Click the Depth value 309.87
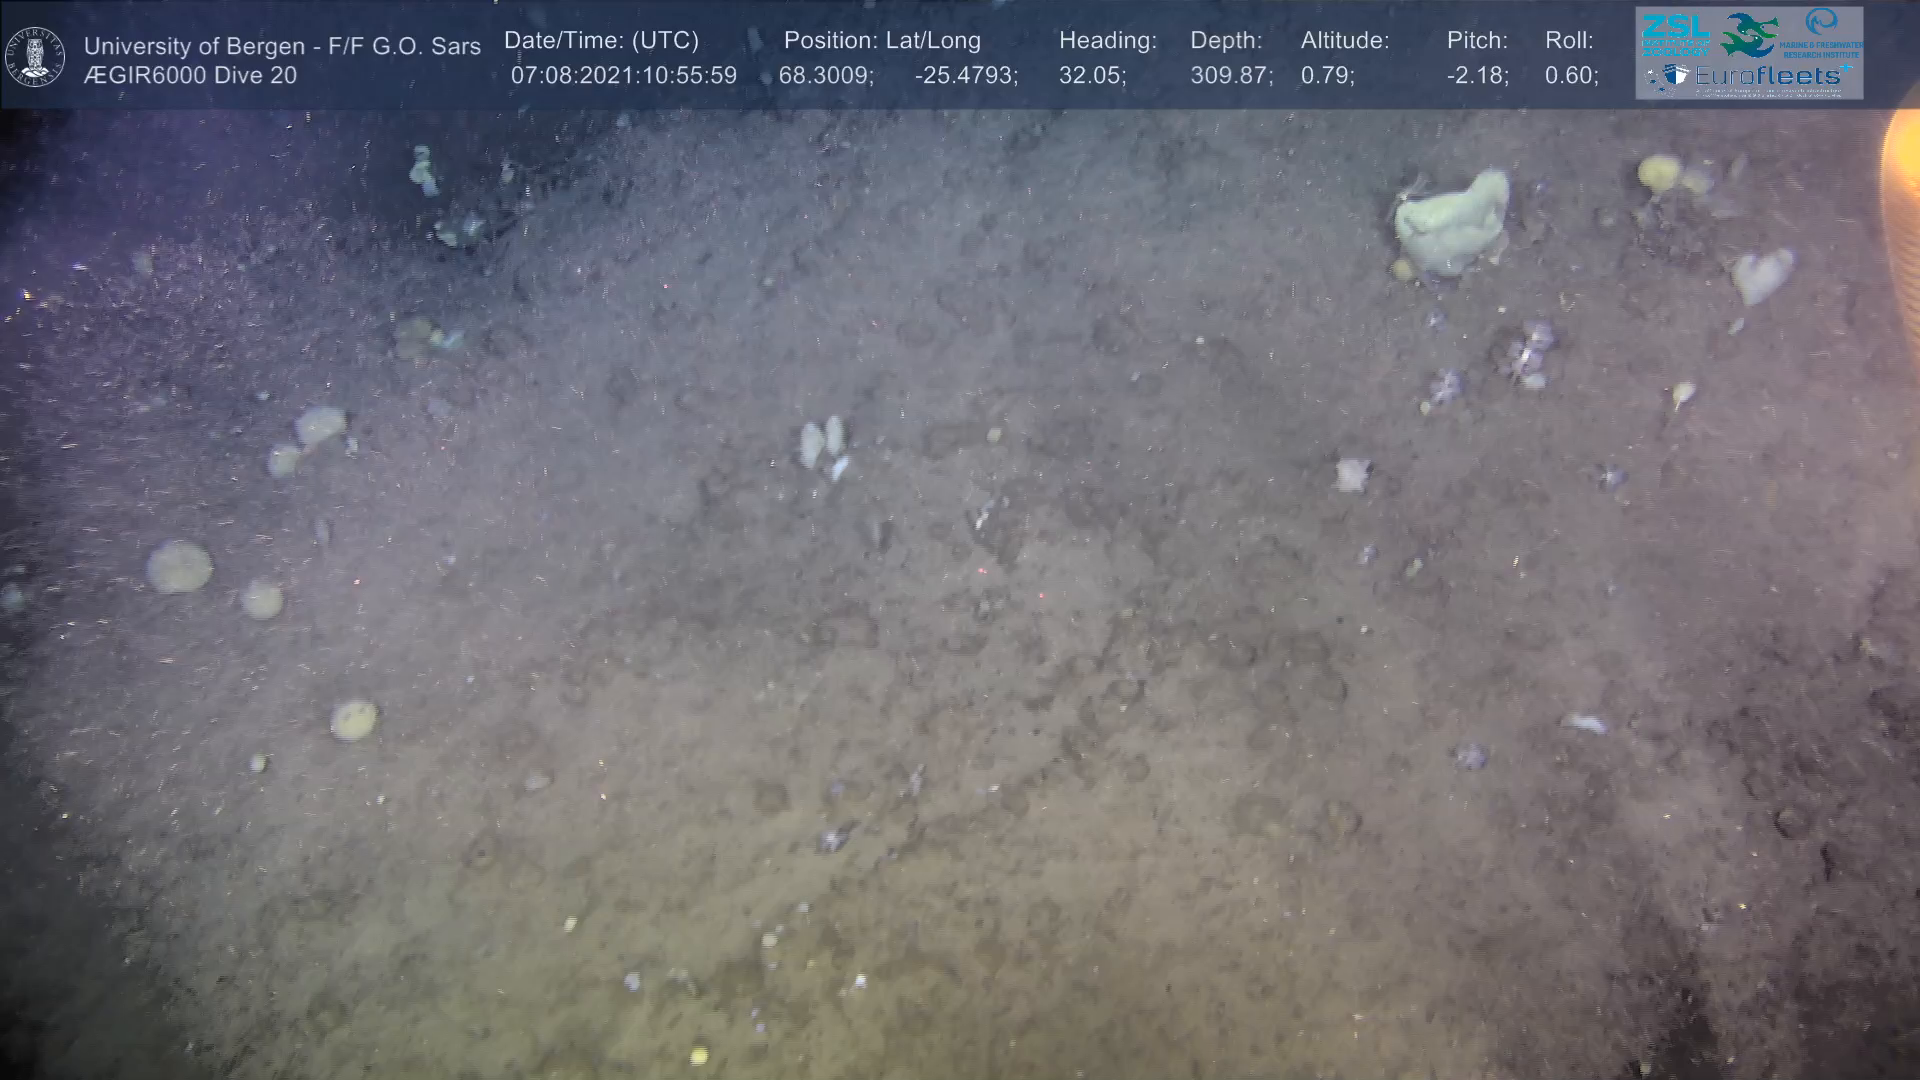Image resolution: width=1920 pixels, height=1080 pixels. tap(1230, 76)
